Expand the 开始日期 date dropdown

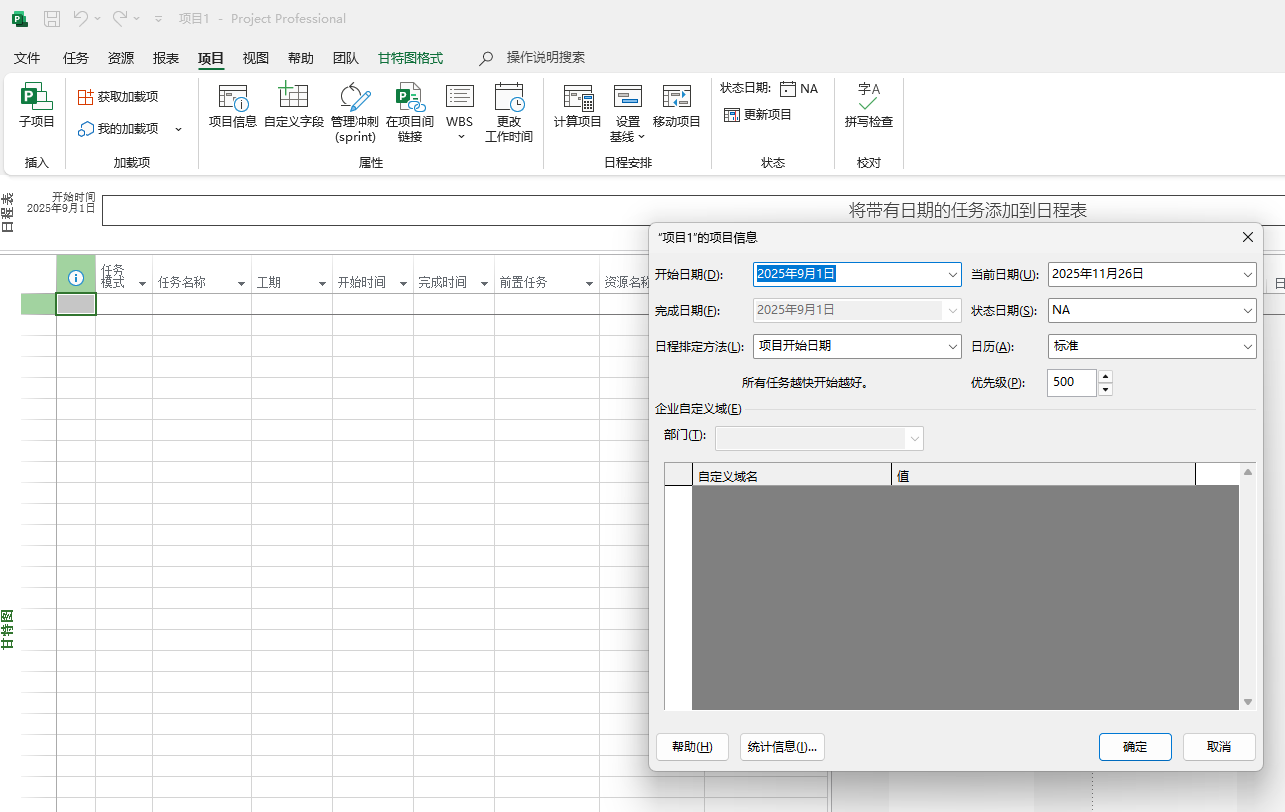pyautogui.click(x=953, y=274)
